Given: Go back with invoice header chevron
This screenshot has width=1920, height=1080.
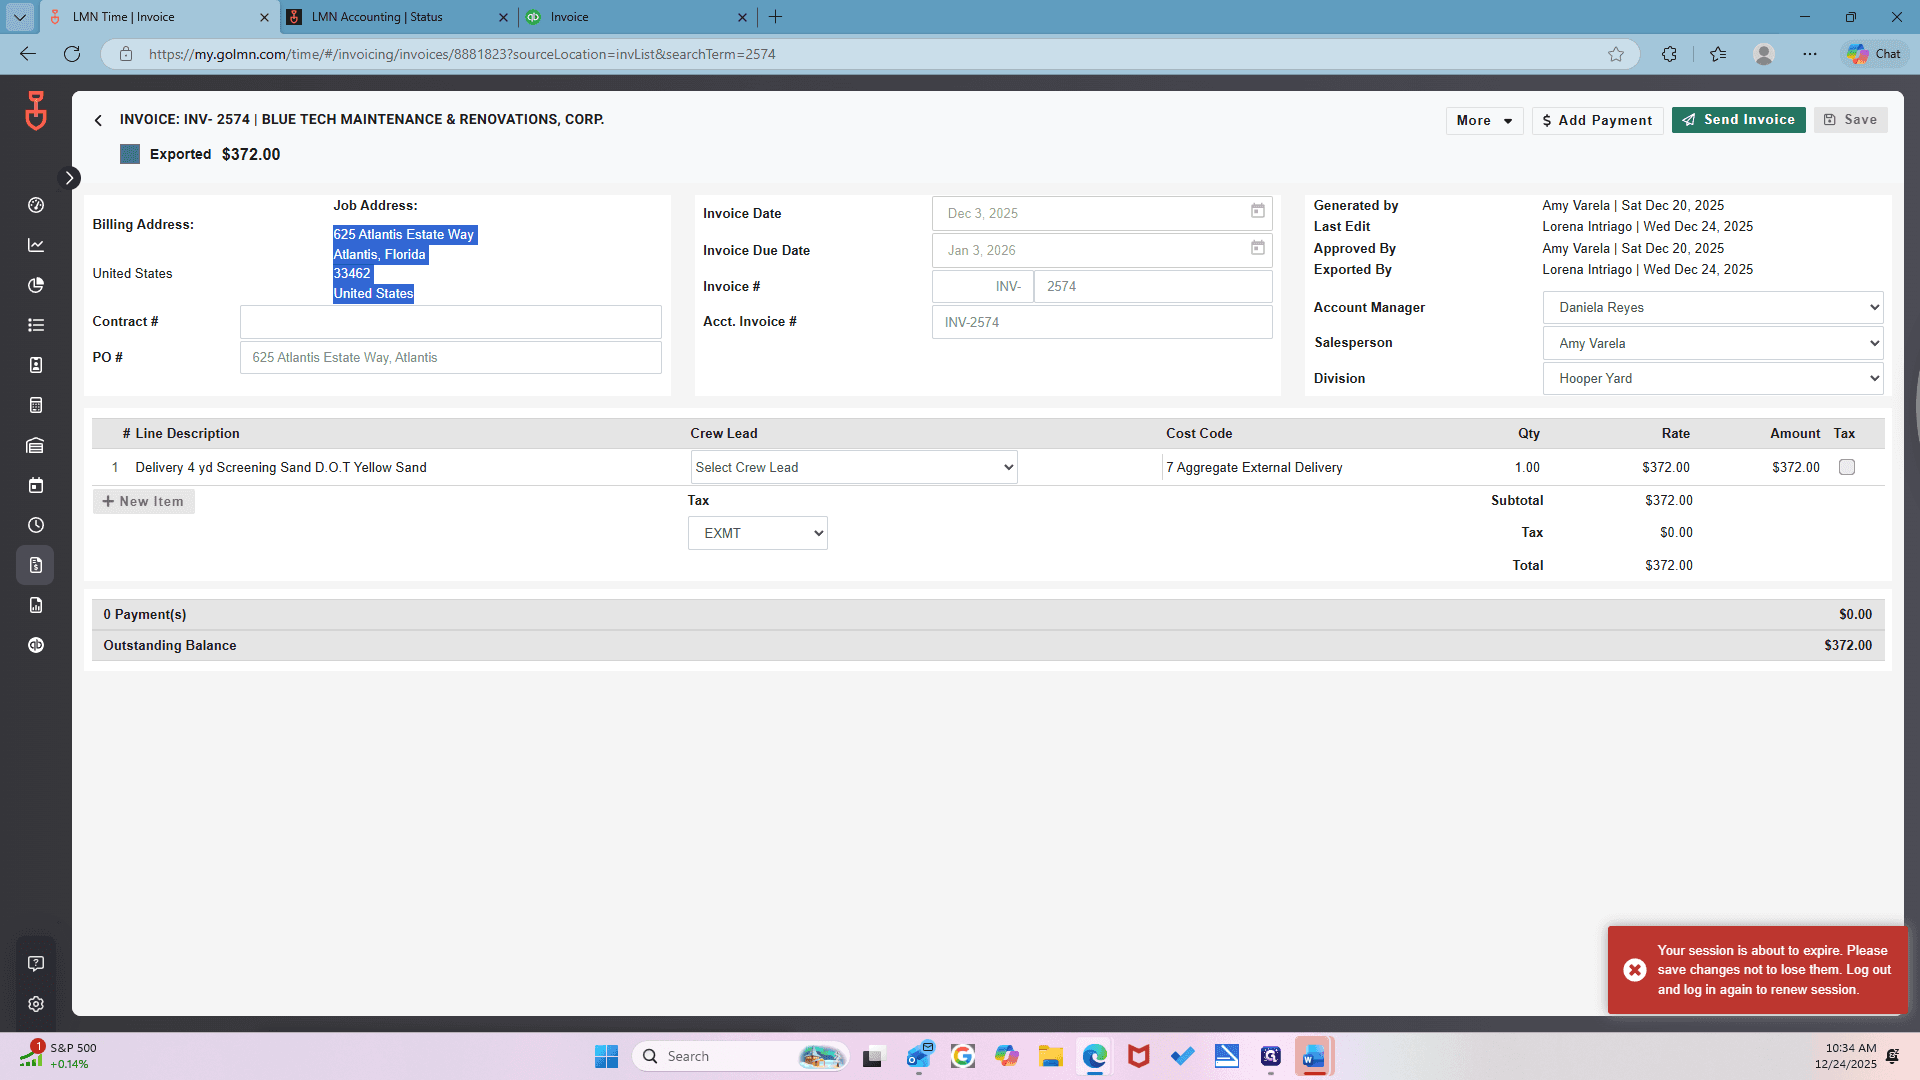Looking at the screenshot, I should tap(98, 120).
